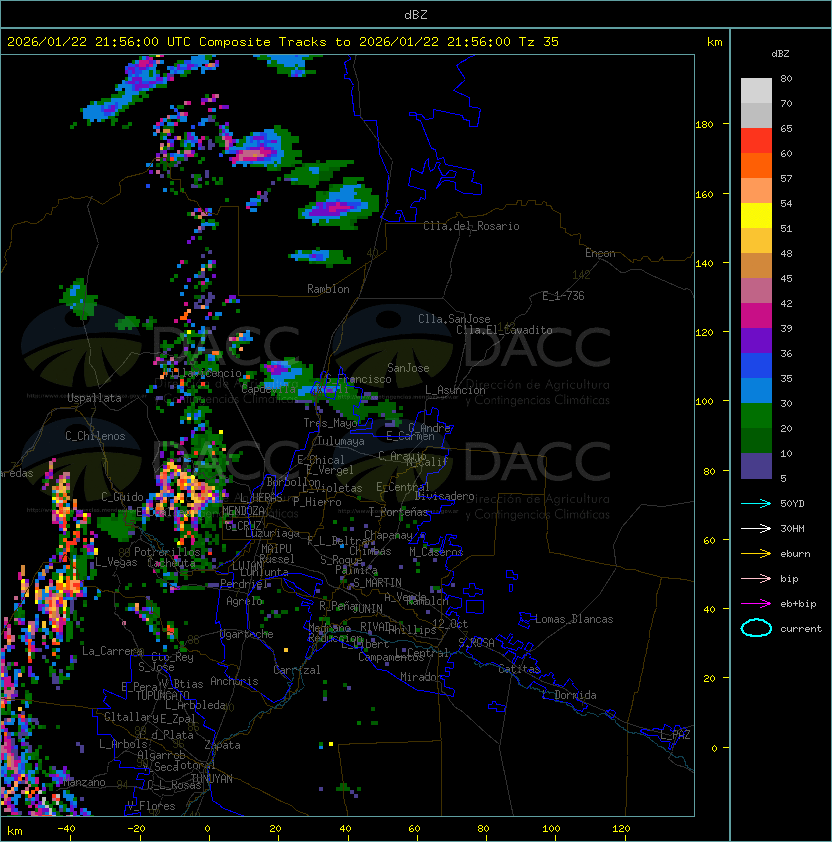Click the Composite Tracks timestamp header line
This screenshot has width=832, height=842.
click(283, 42)
